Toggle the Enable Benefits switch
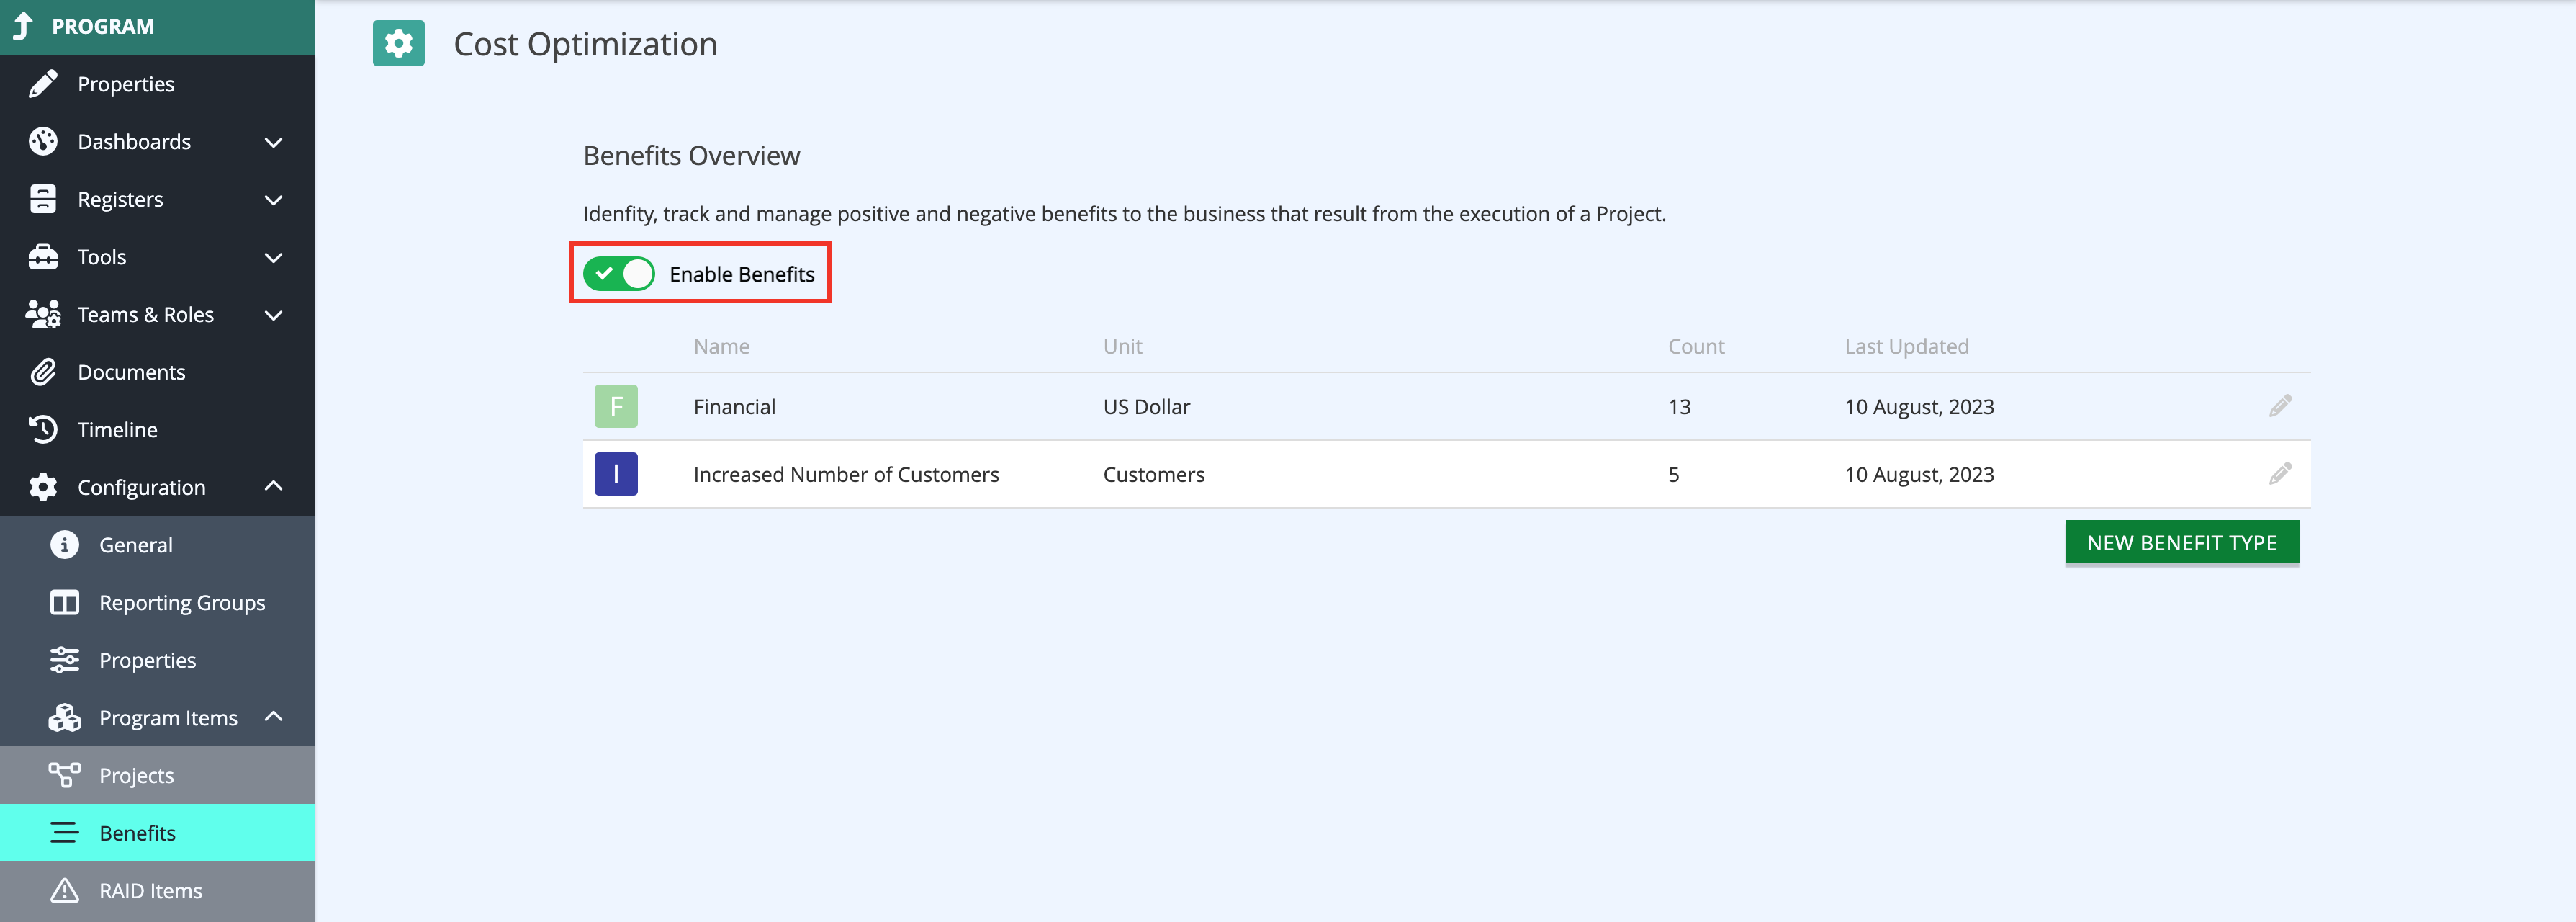This screenshot has height=922, width=2576. (x=619, y=274)
